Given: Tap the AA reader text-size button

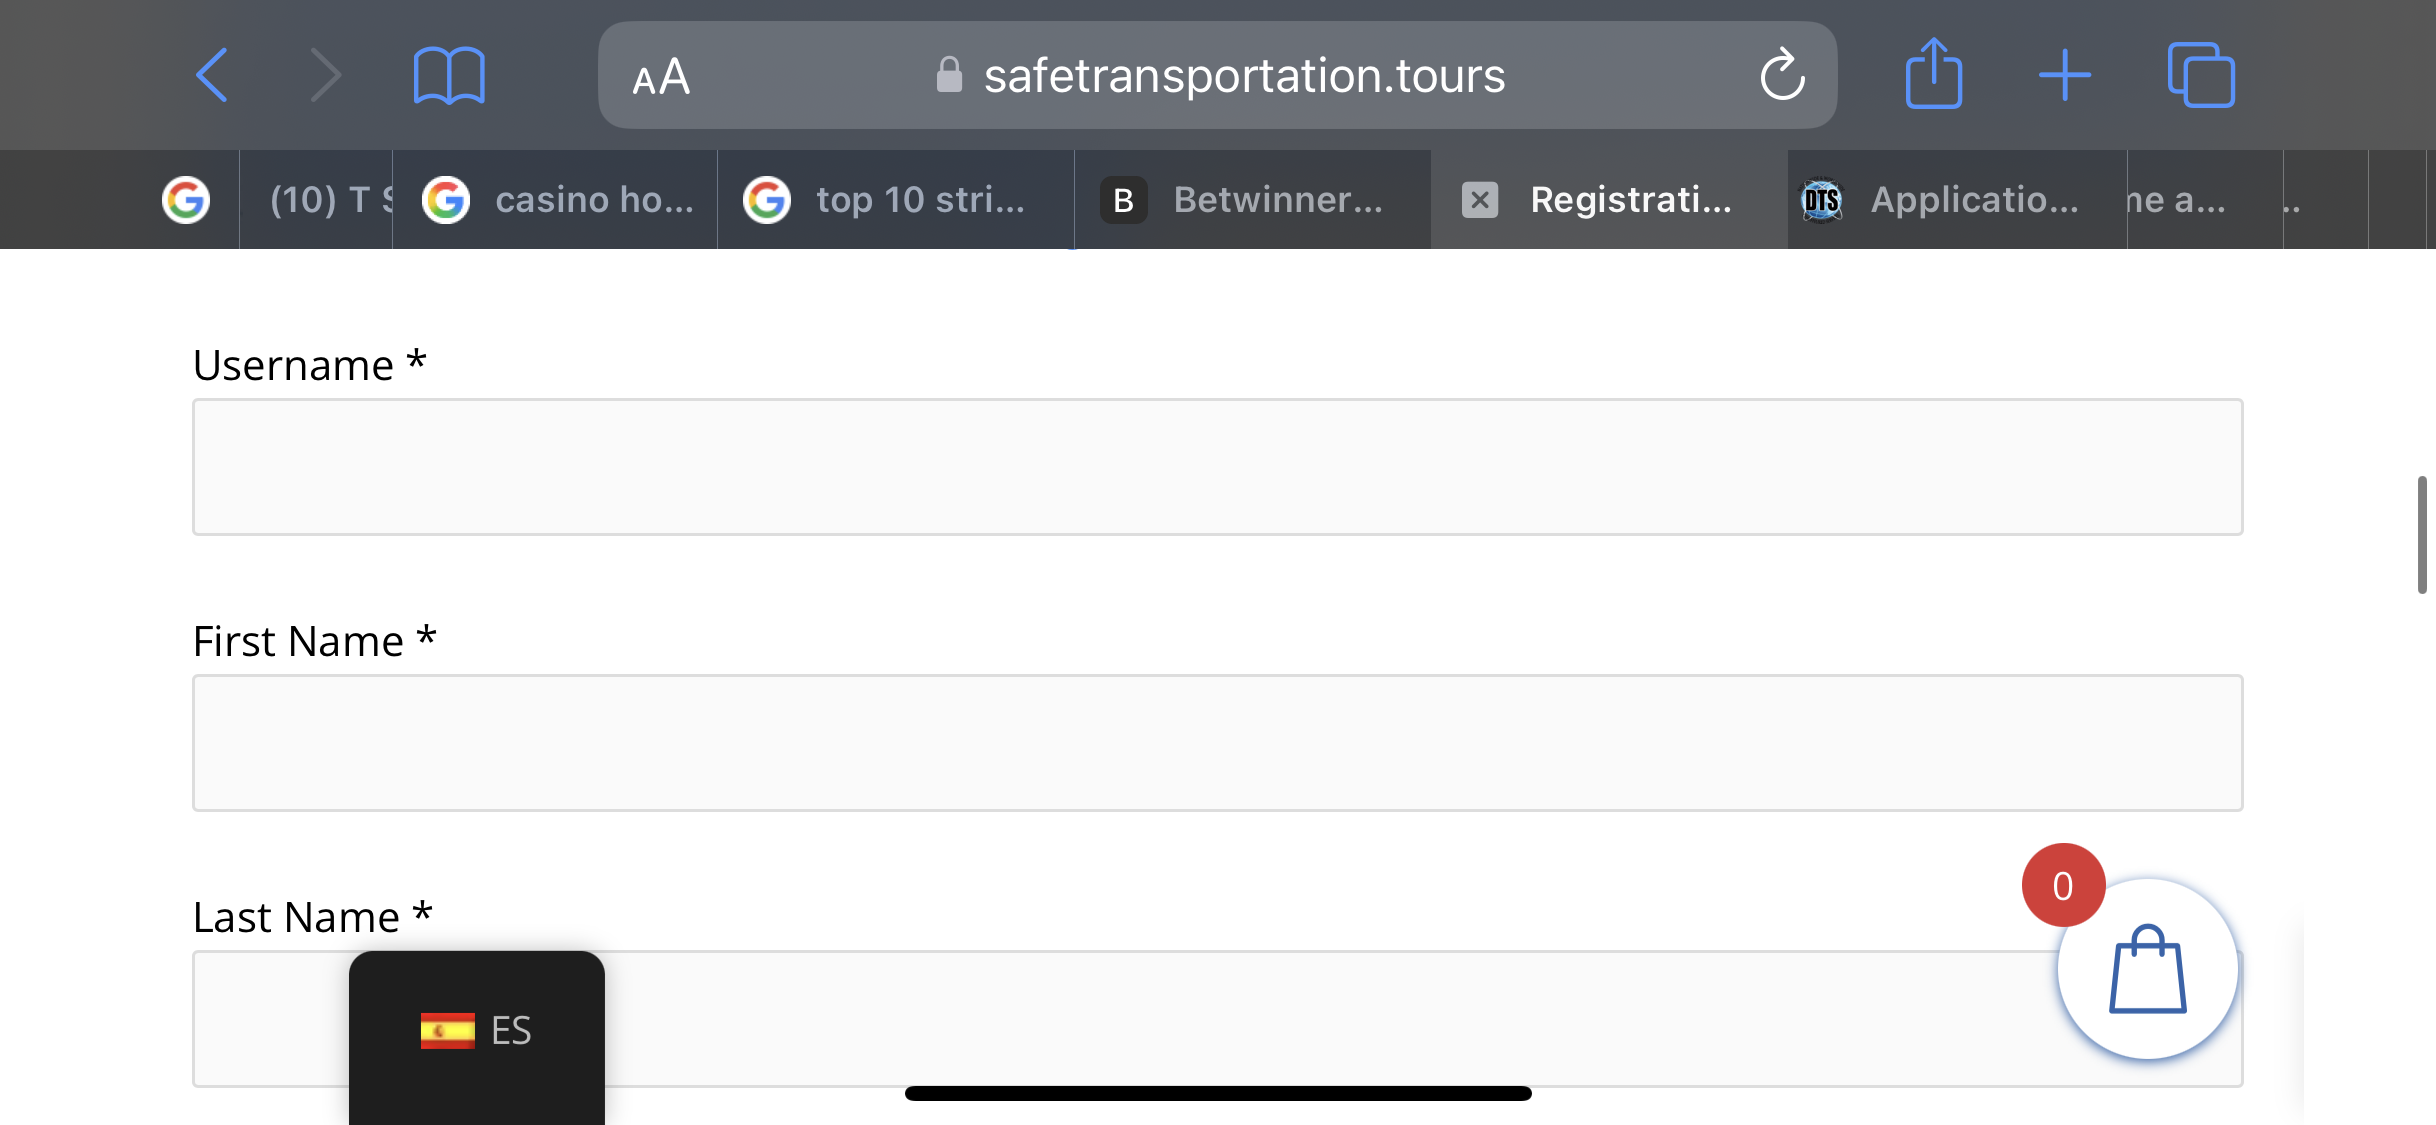Looking at the screenshot, I should click(x=661, y=77).
